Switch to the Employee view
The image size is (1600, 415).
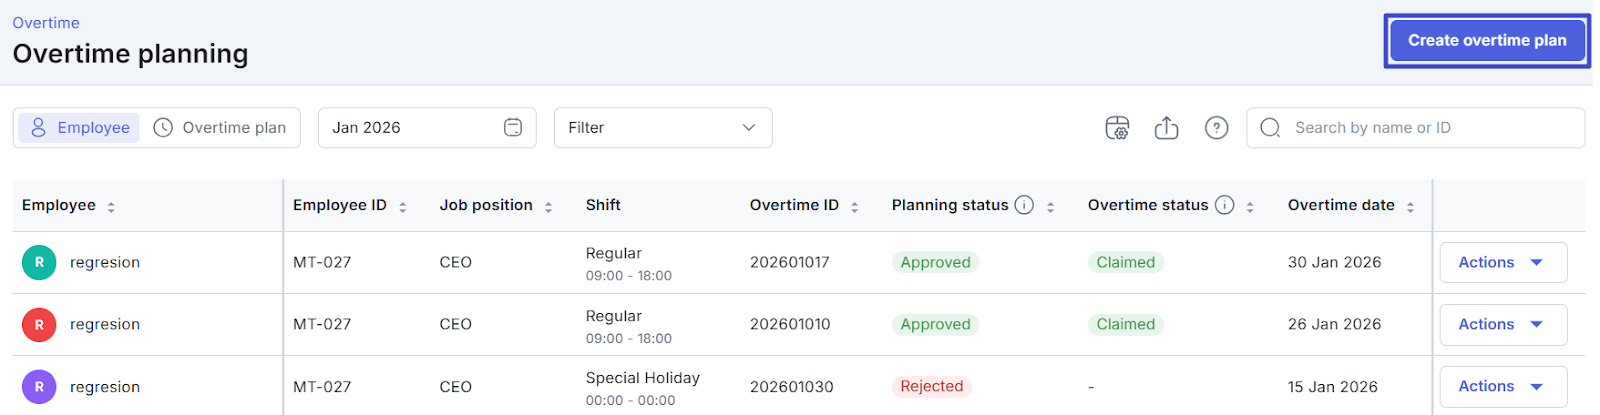point(80,128)
